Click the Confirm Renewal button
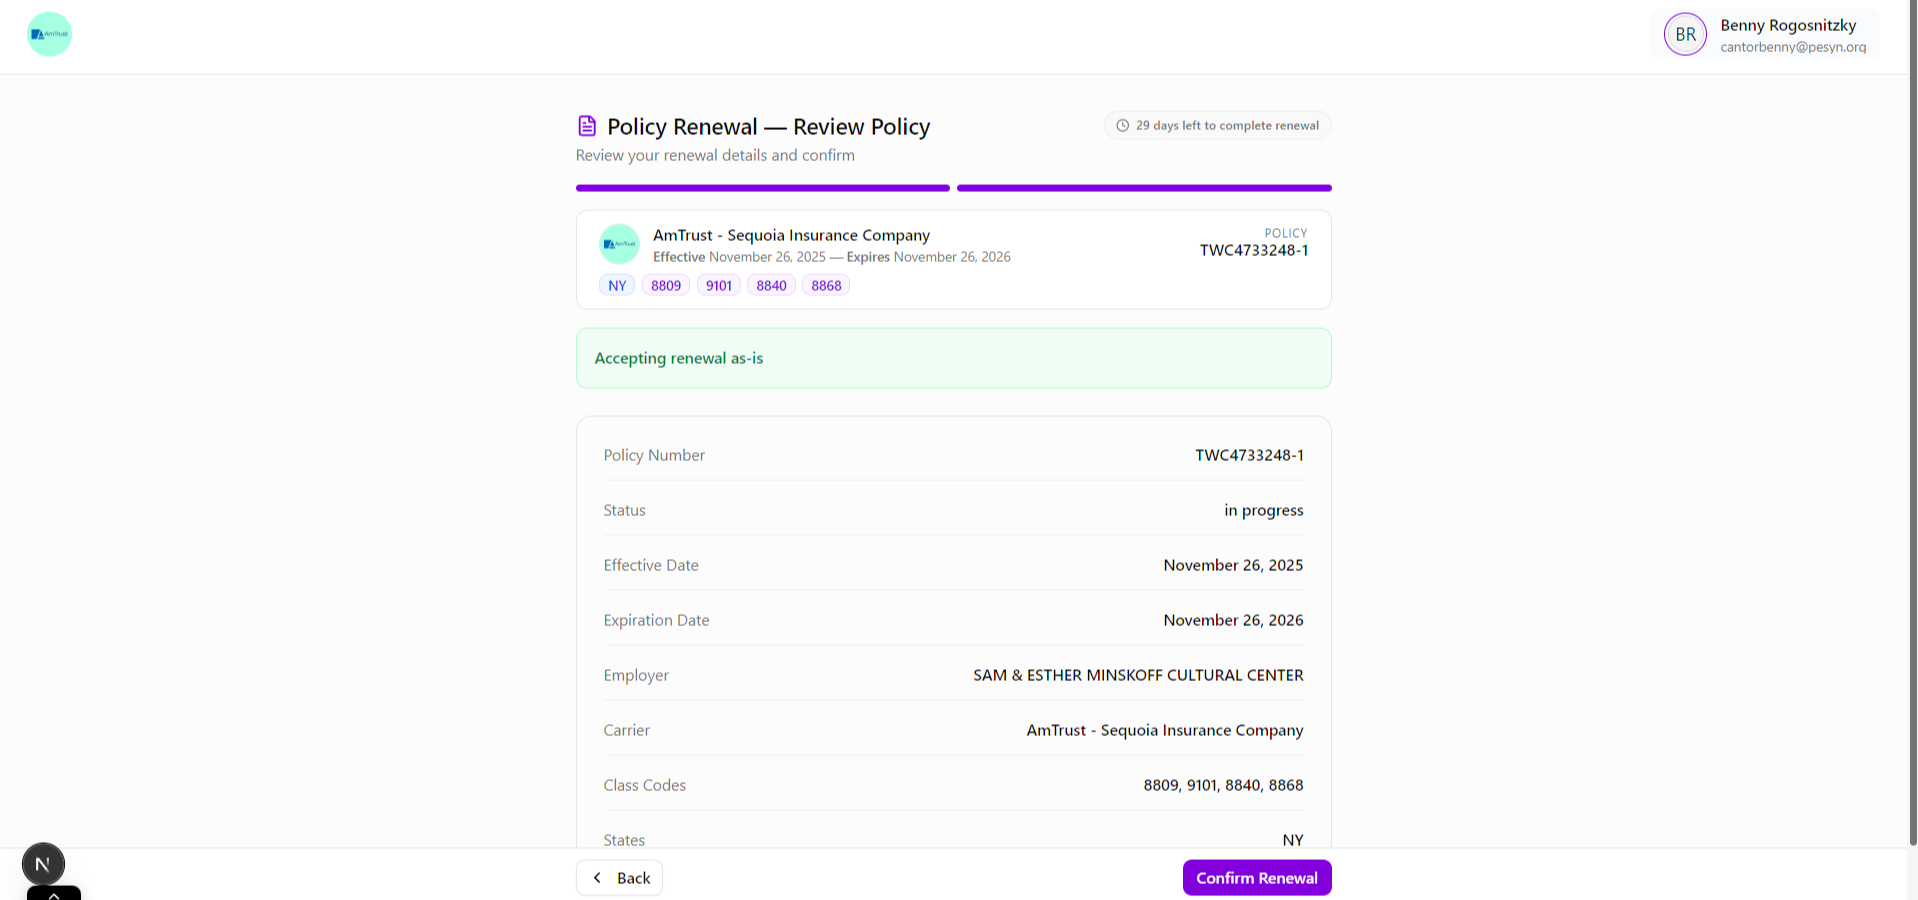Screen dimensions: 1918x900 pos(1256,877)
